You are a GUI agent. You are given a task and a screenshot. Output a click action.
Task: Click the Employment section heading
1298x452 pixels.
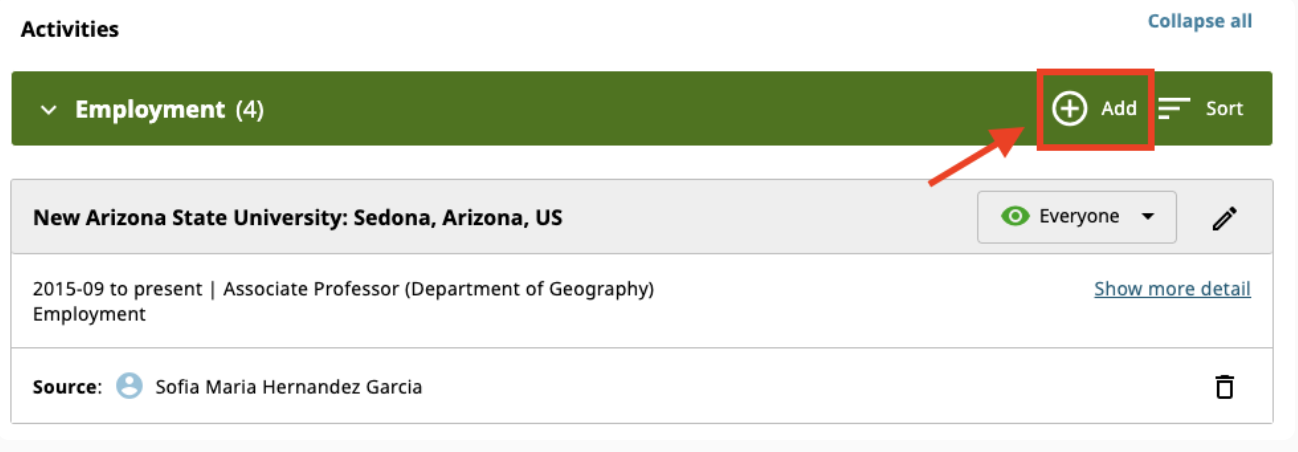point(150,109)
